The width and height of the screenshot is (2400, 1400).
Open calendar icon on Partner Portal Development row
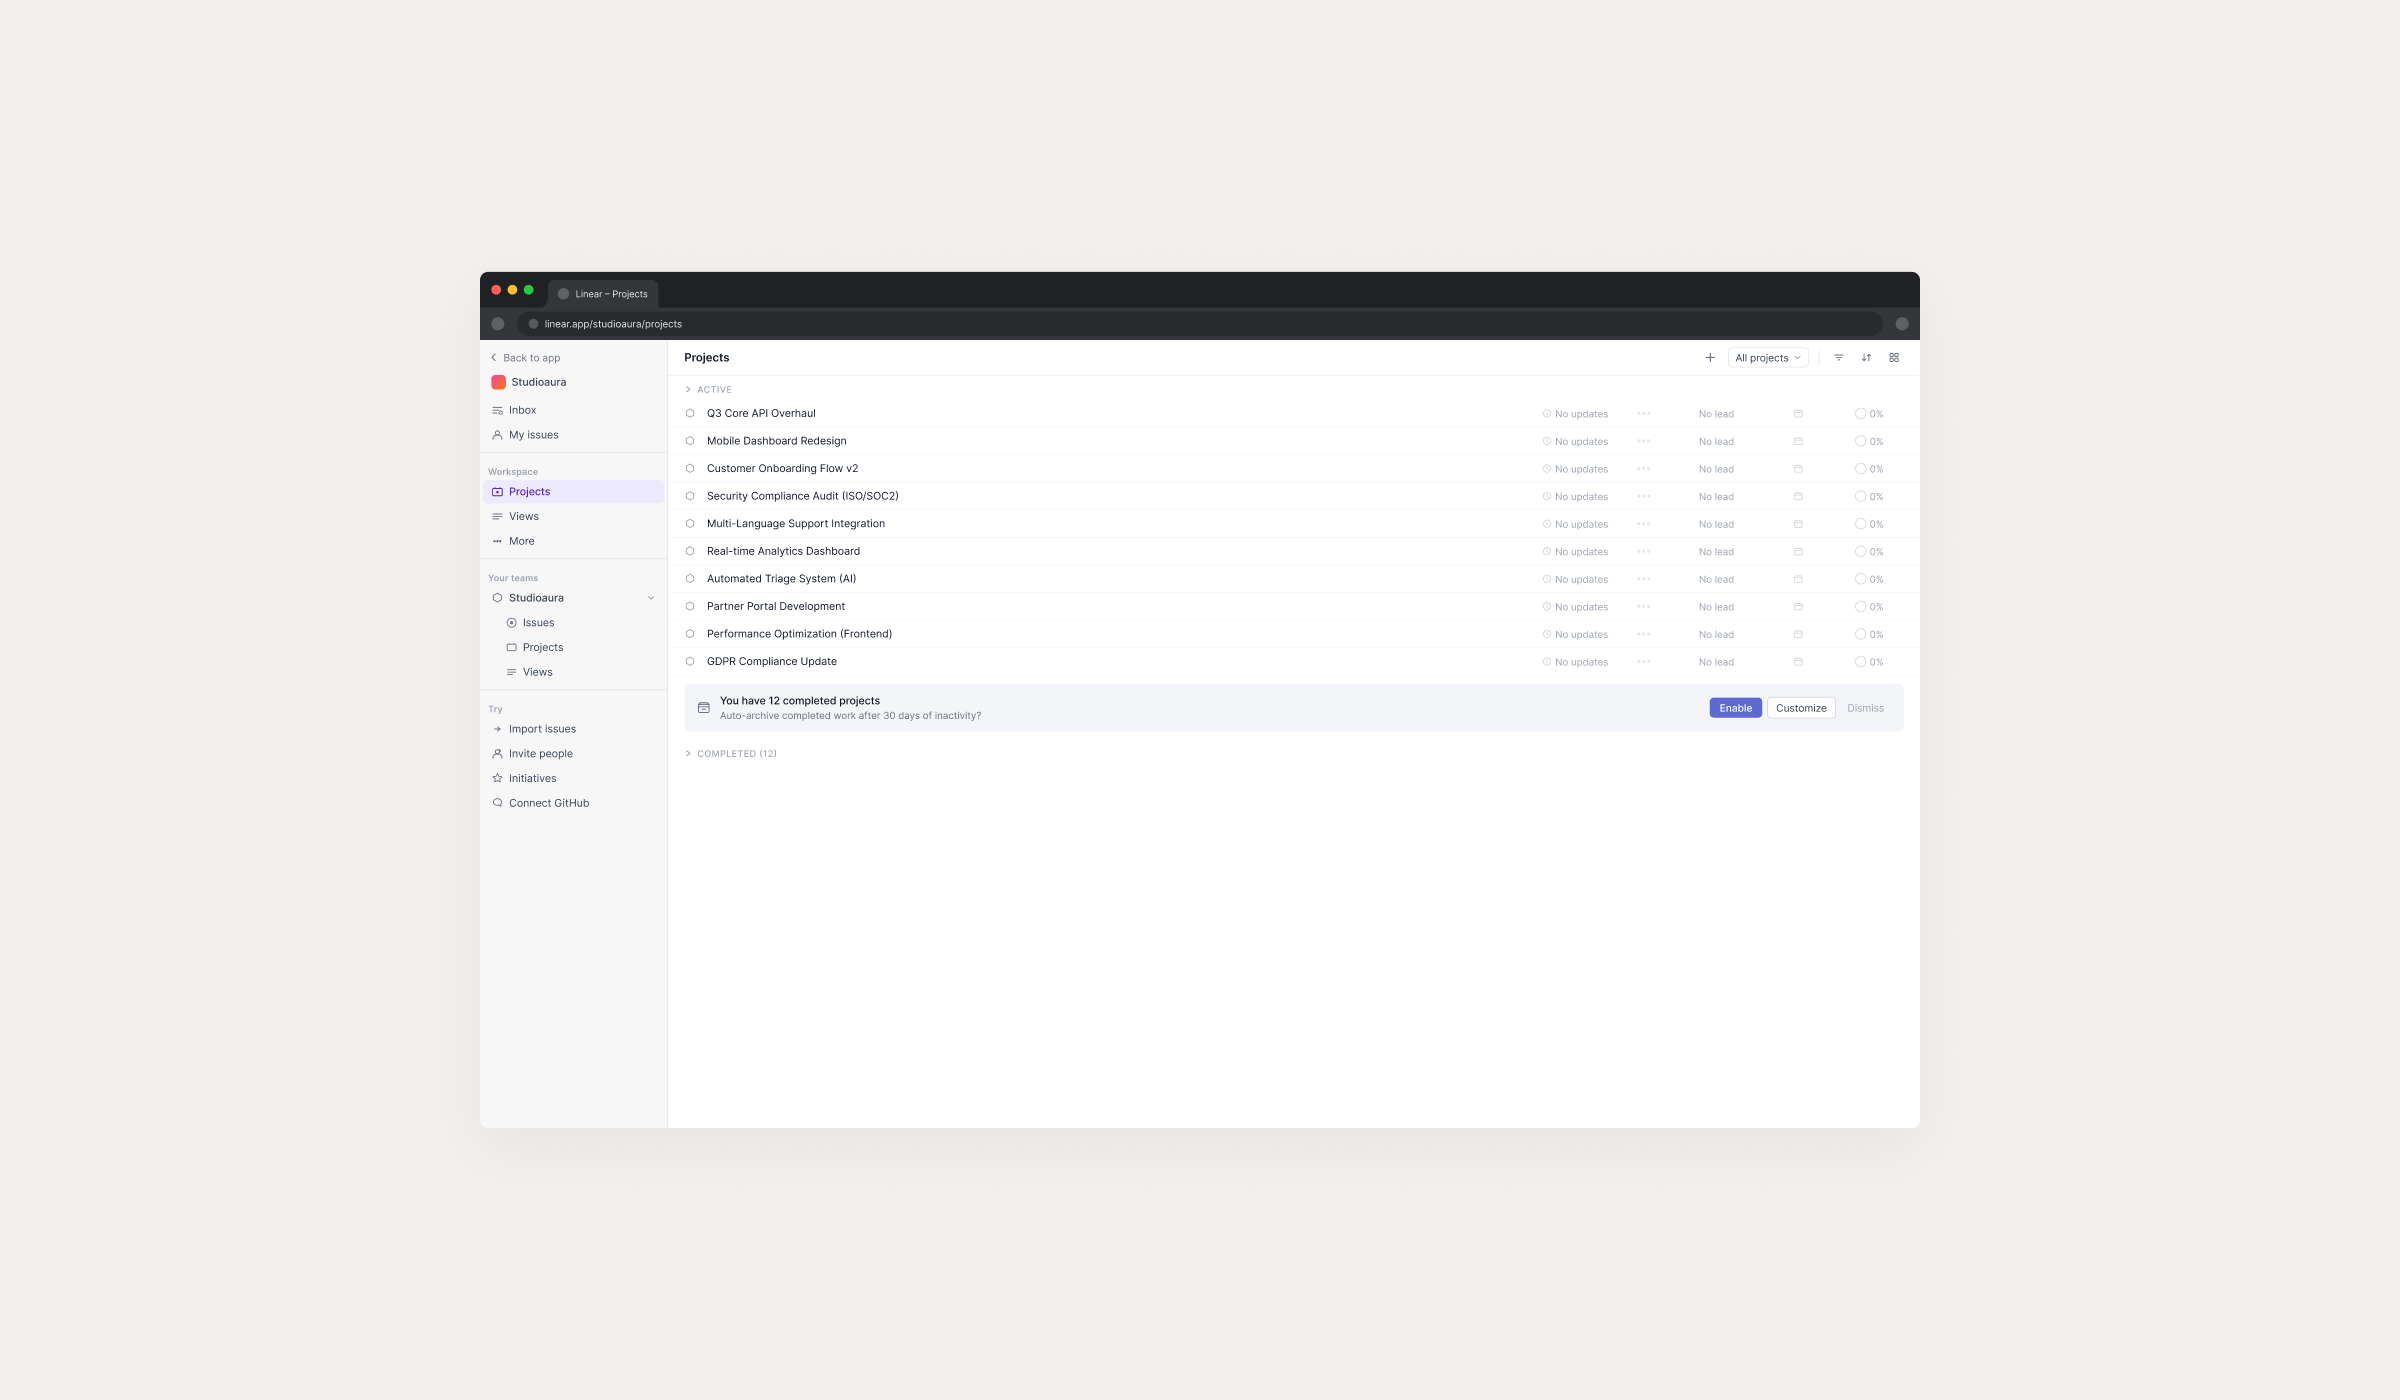click(1798, 607)
